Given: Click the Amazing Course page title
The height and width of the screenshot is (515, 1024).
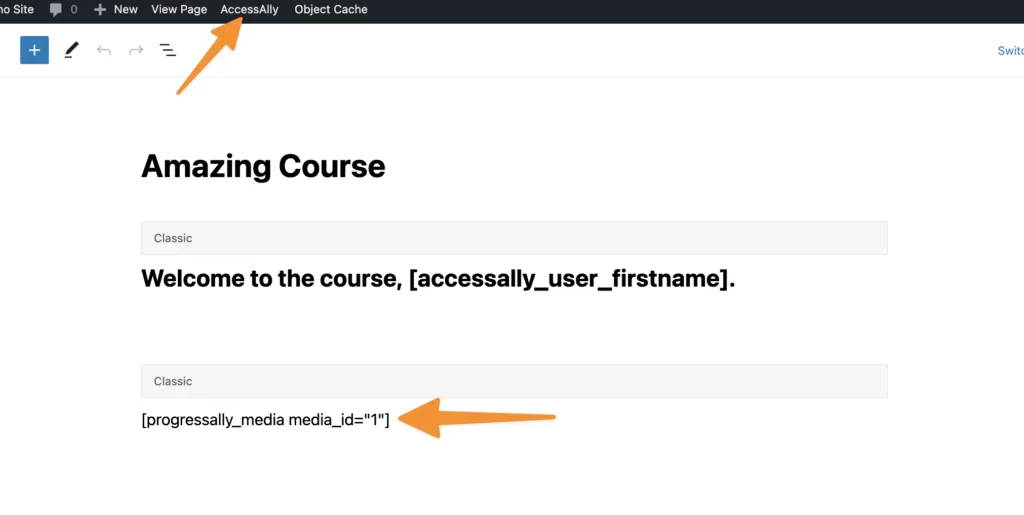Looking at the screenshot, I should pyautogui.click(x=263, y=166).
